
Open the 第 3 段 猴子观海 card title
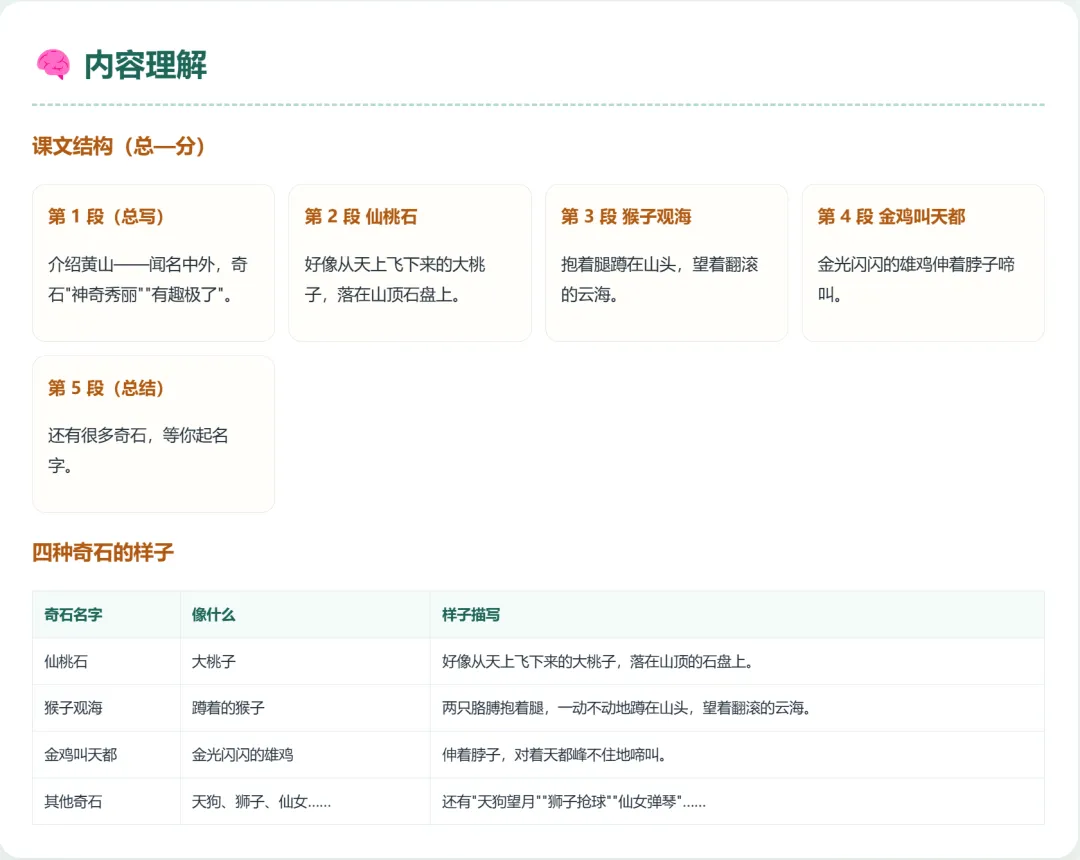click(x=626, y=217)
